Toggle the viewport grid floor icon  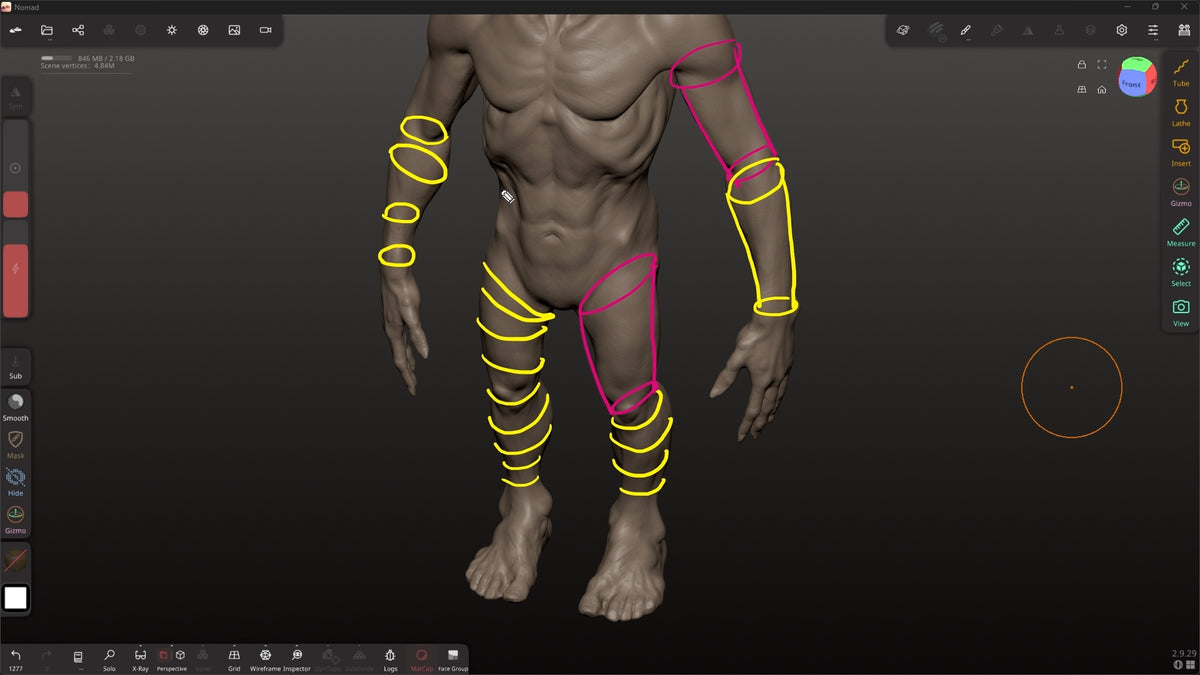(x=1081, y=89)
